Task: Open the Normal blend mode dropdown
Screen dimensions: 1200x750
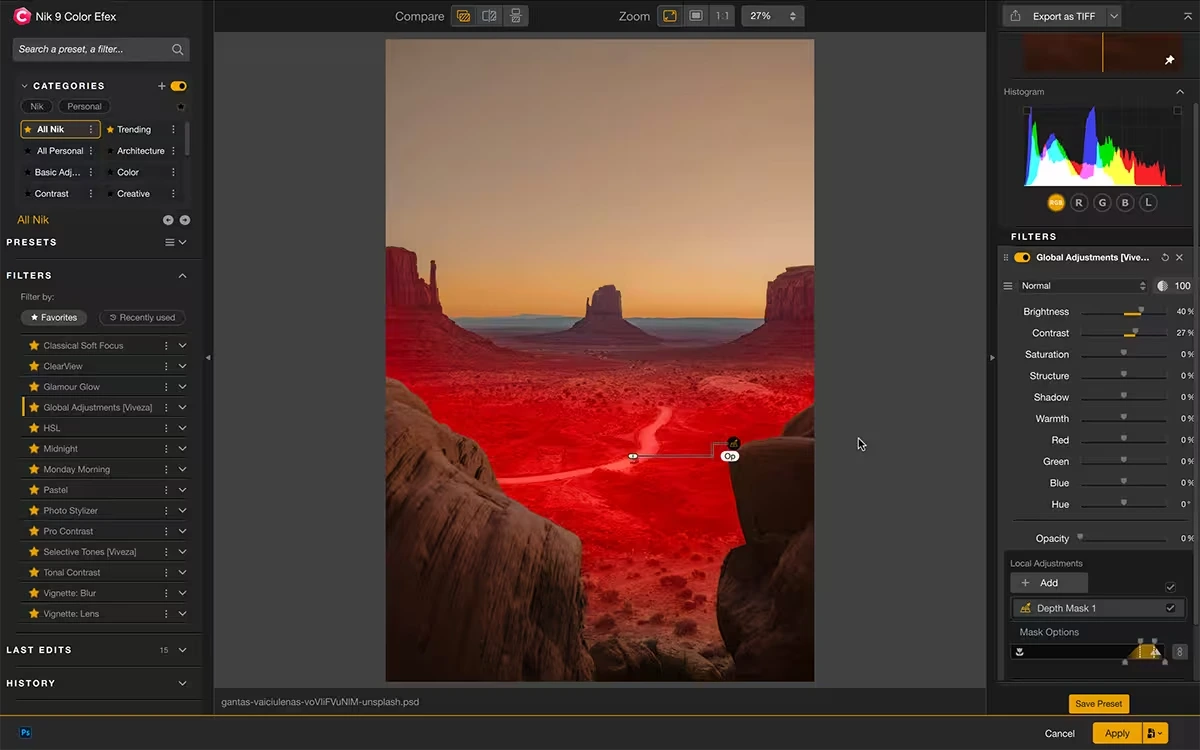Action: click(x=1083, y=286)
